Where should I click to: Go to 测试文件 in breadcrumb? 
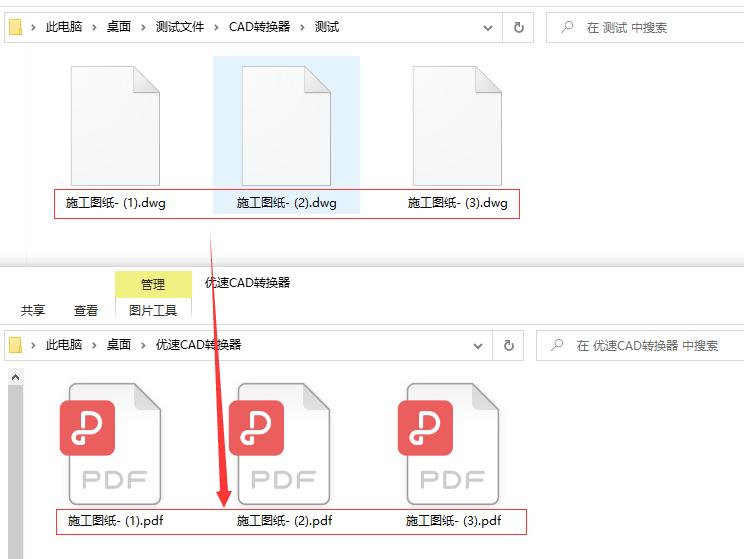pyautogui.click(x=180, y=27)
